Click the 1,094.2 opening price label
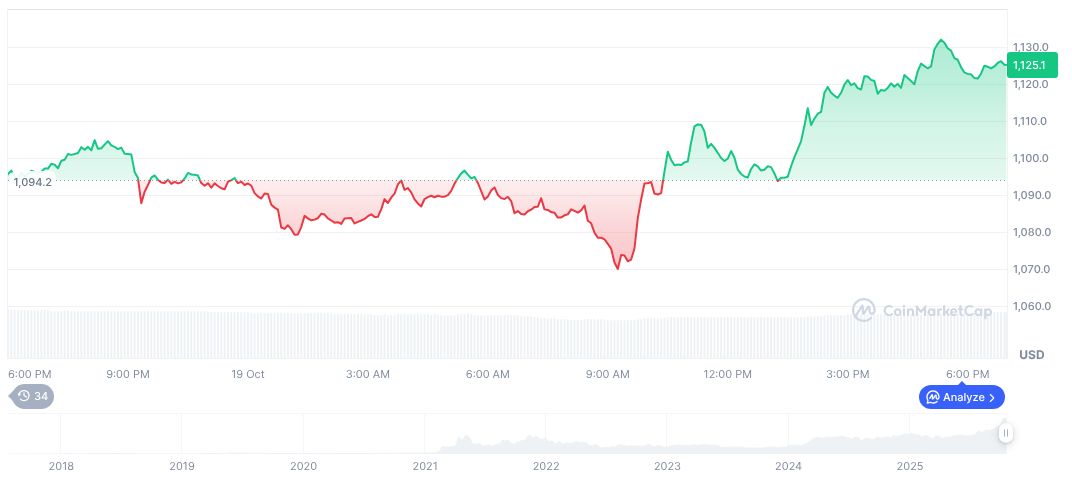The image size is (1072, 477). [32, 182]
